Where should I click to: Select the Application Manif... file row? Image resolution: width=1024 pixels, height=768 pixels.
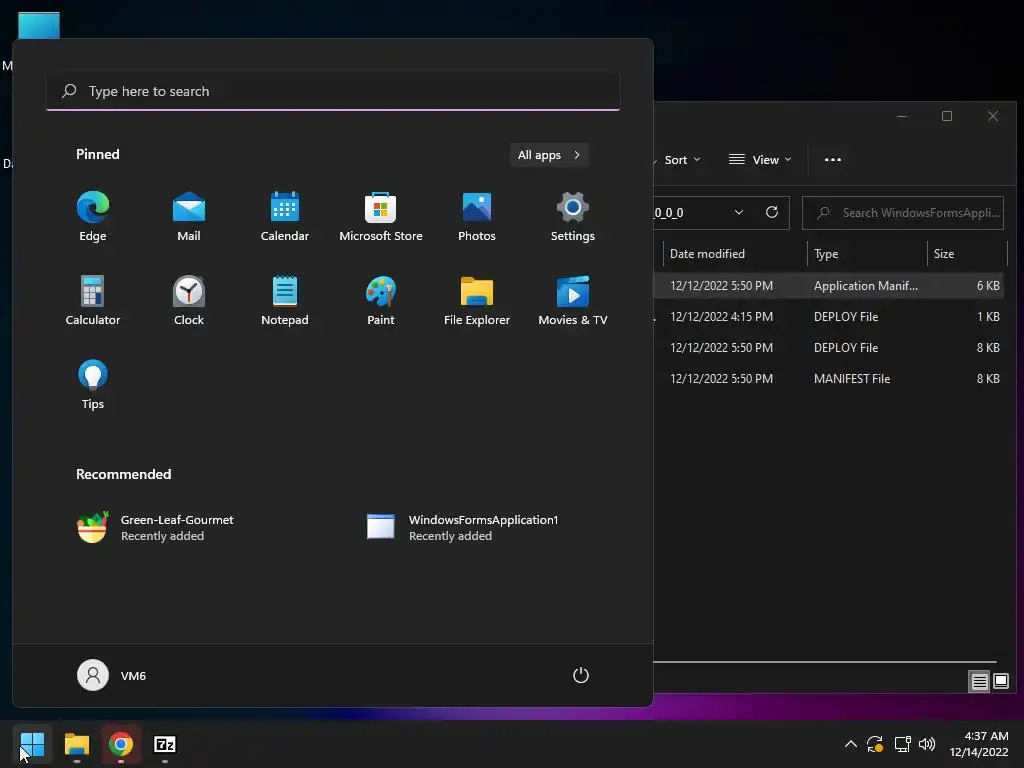(x=828, y=286)
